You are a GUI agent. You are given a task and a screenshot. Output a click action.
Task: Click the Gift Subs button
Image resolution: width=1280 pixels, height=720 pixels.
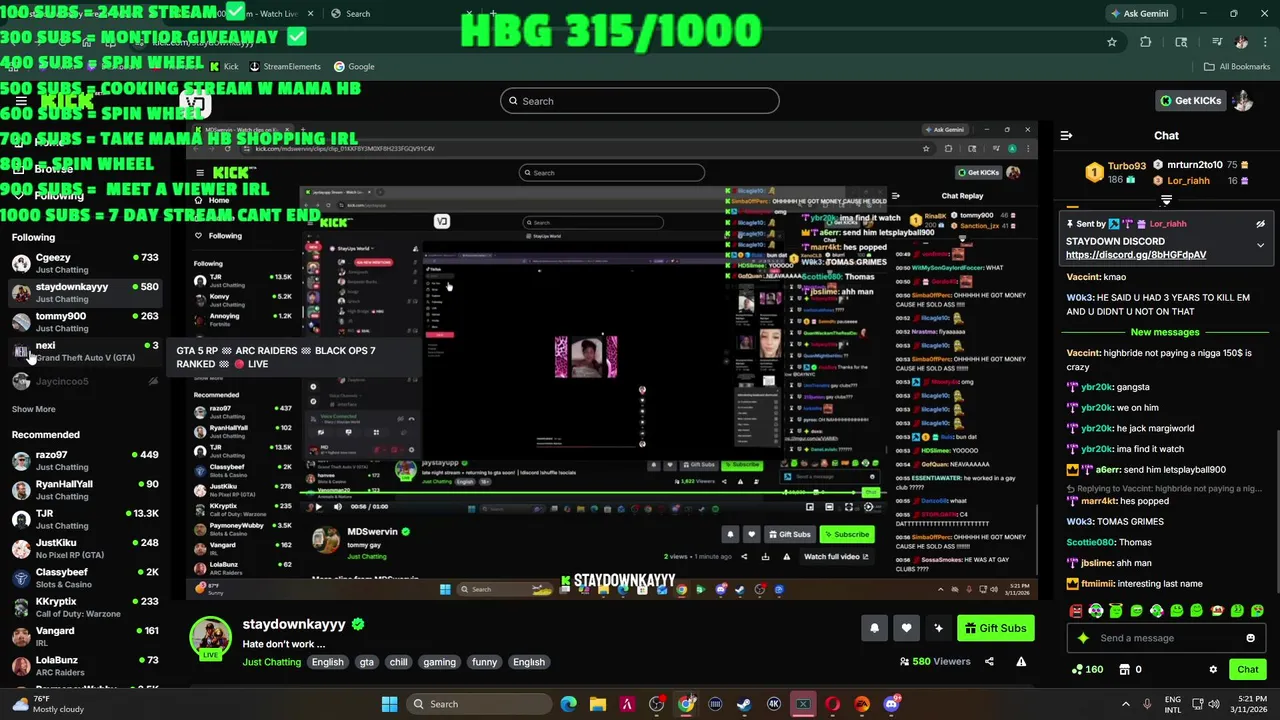(995, 628)
